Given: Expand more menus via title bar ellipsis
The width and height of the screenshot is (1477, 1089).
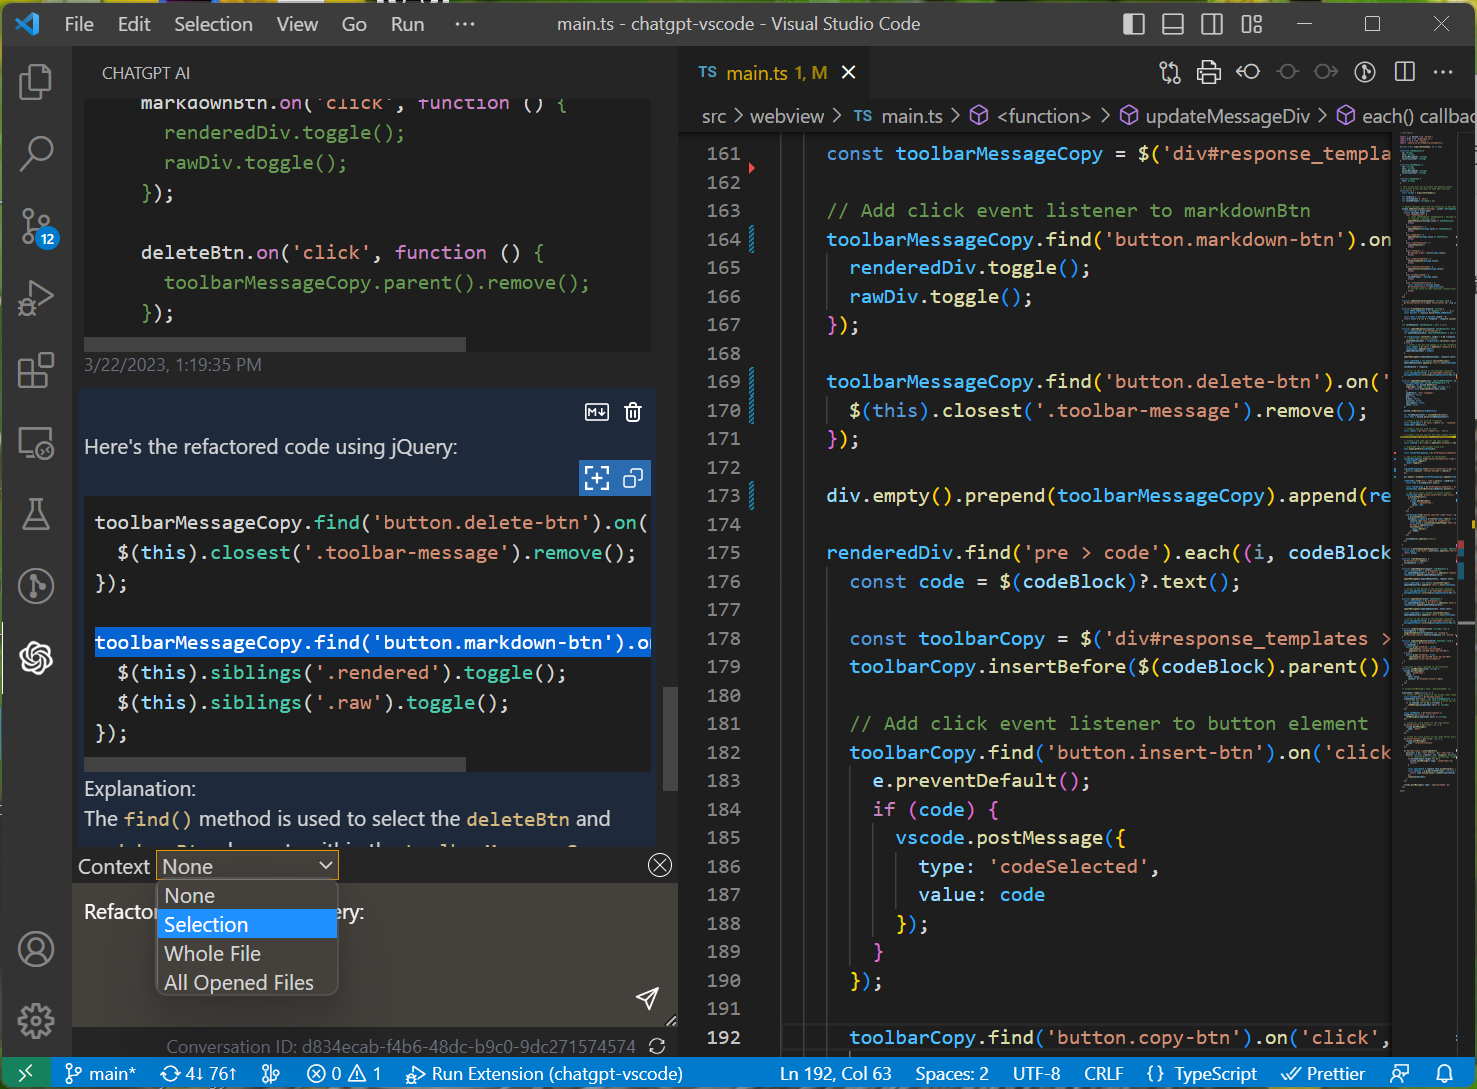Looking at the screenshot, I should 465,24.
